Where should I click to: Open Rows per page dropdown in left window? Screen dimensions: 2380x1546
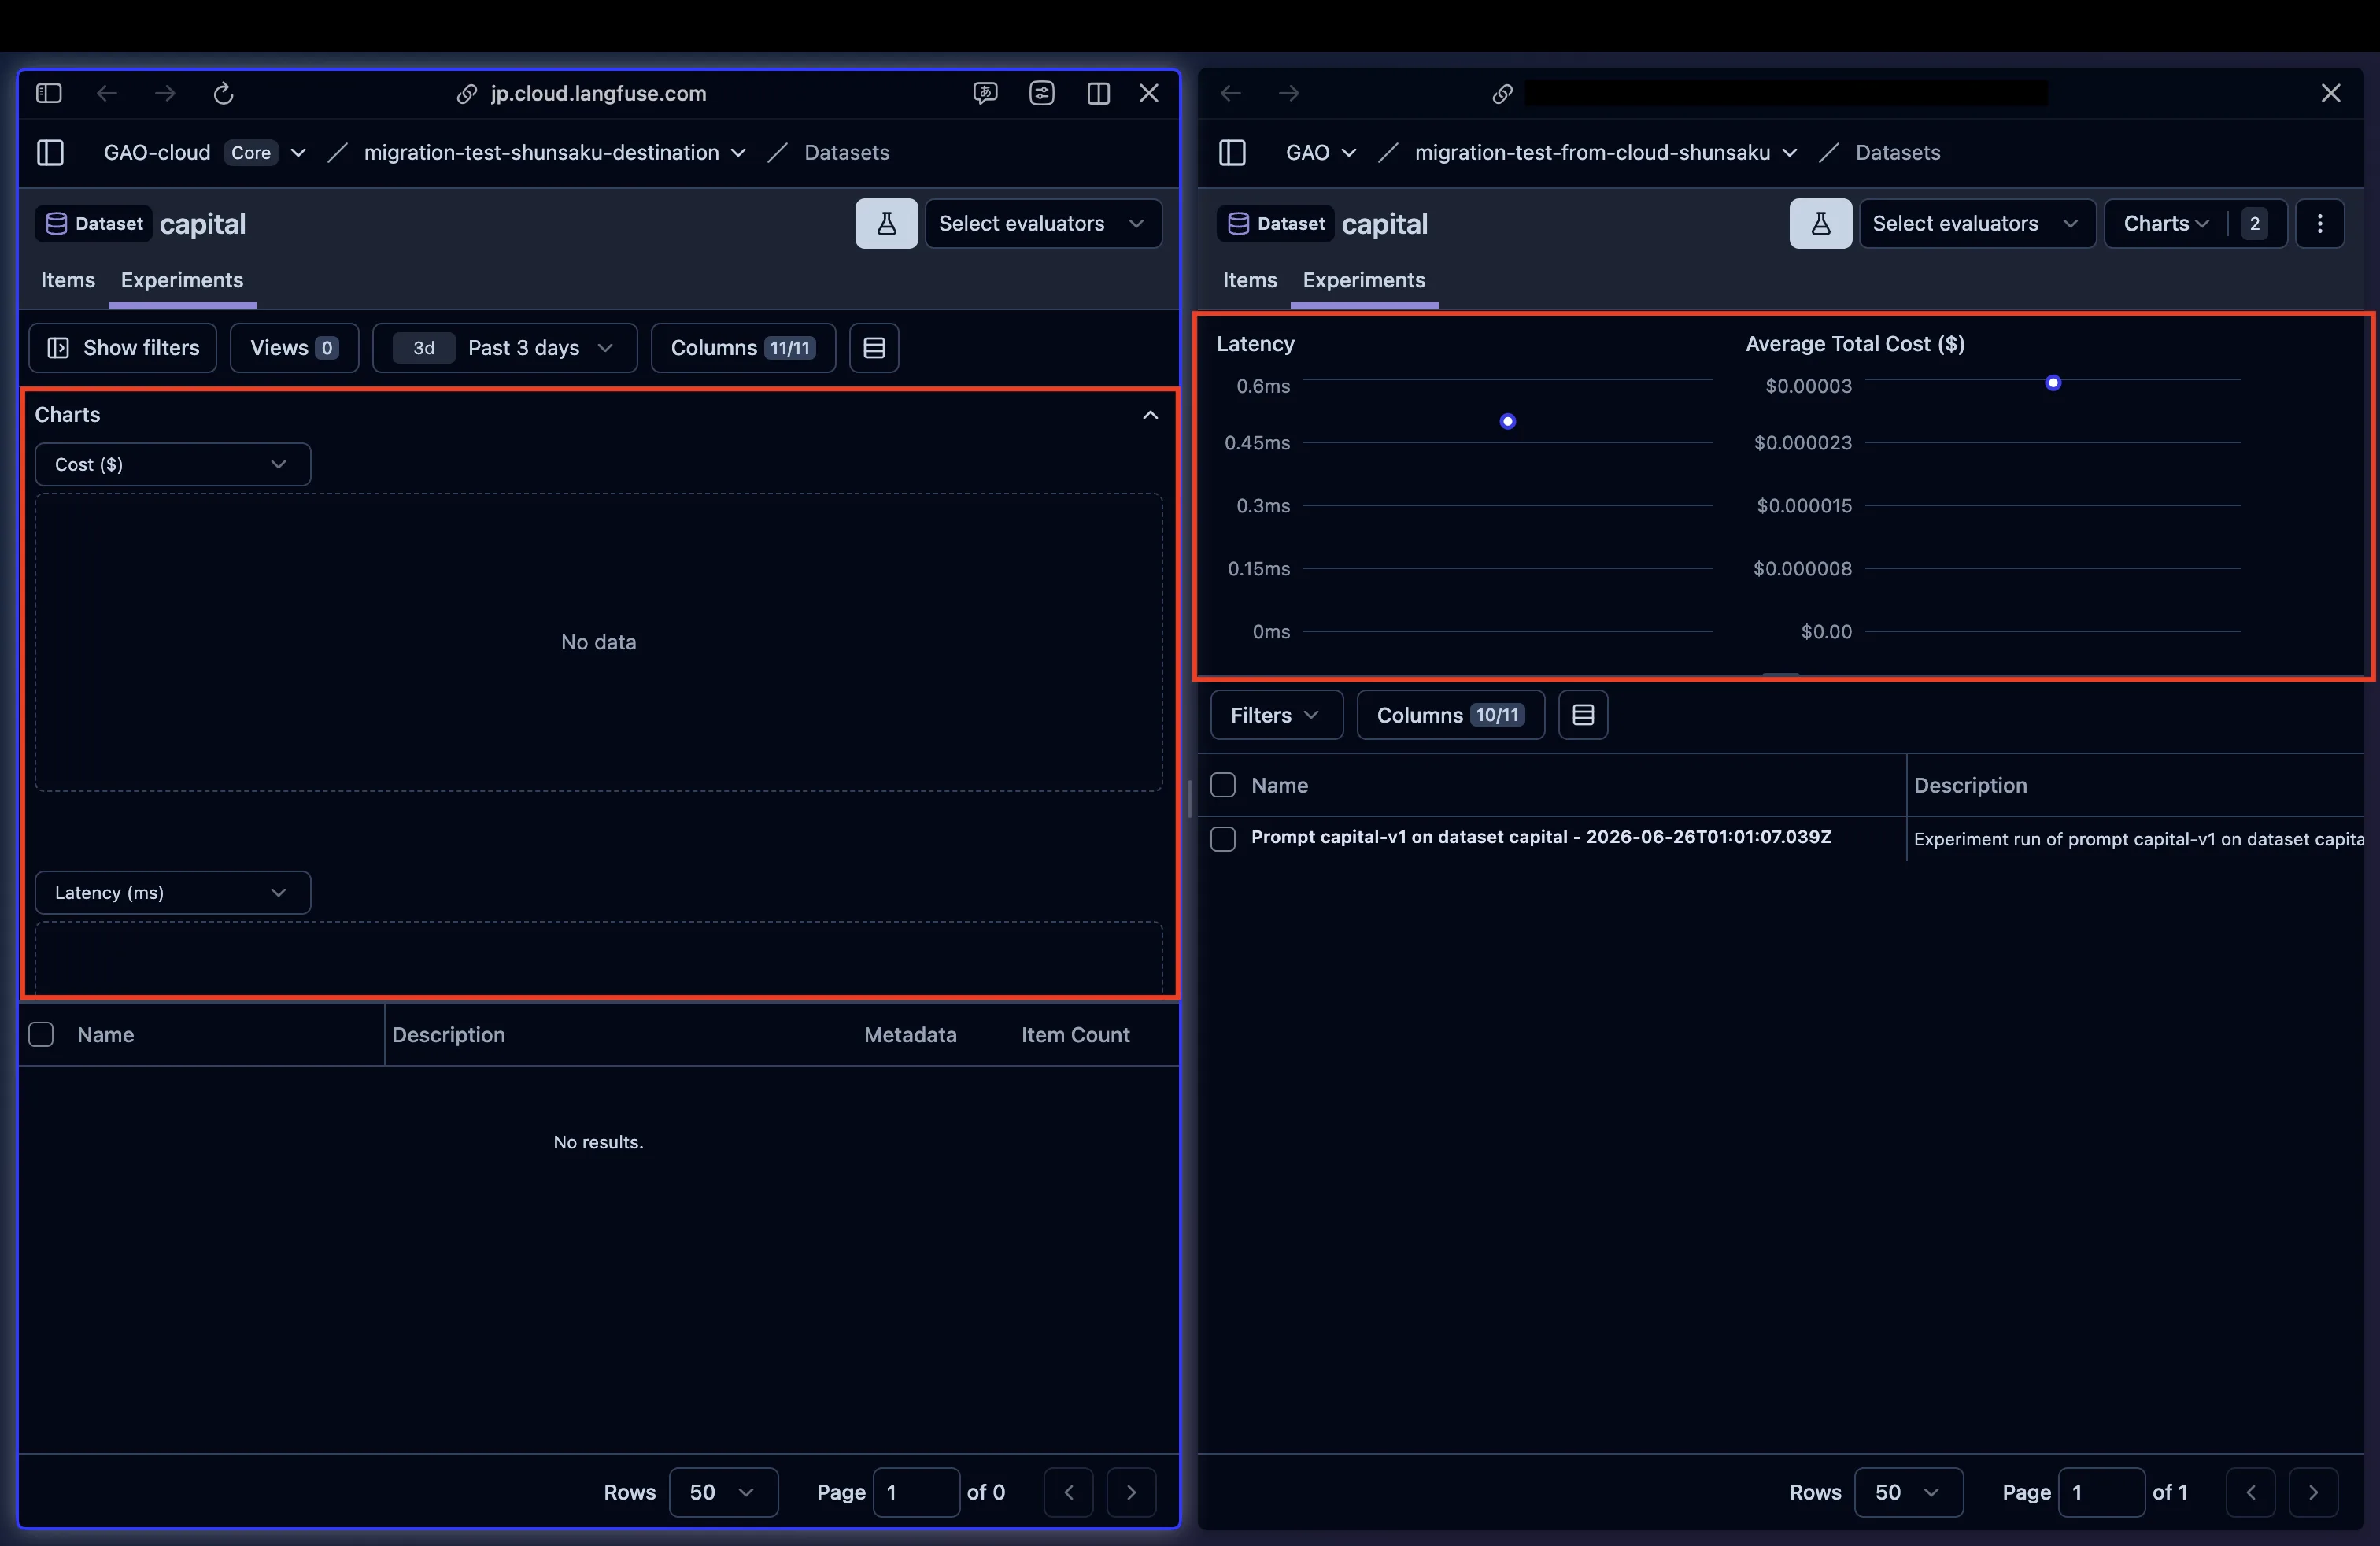point(723,1492)
